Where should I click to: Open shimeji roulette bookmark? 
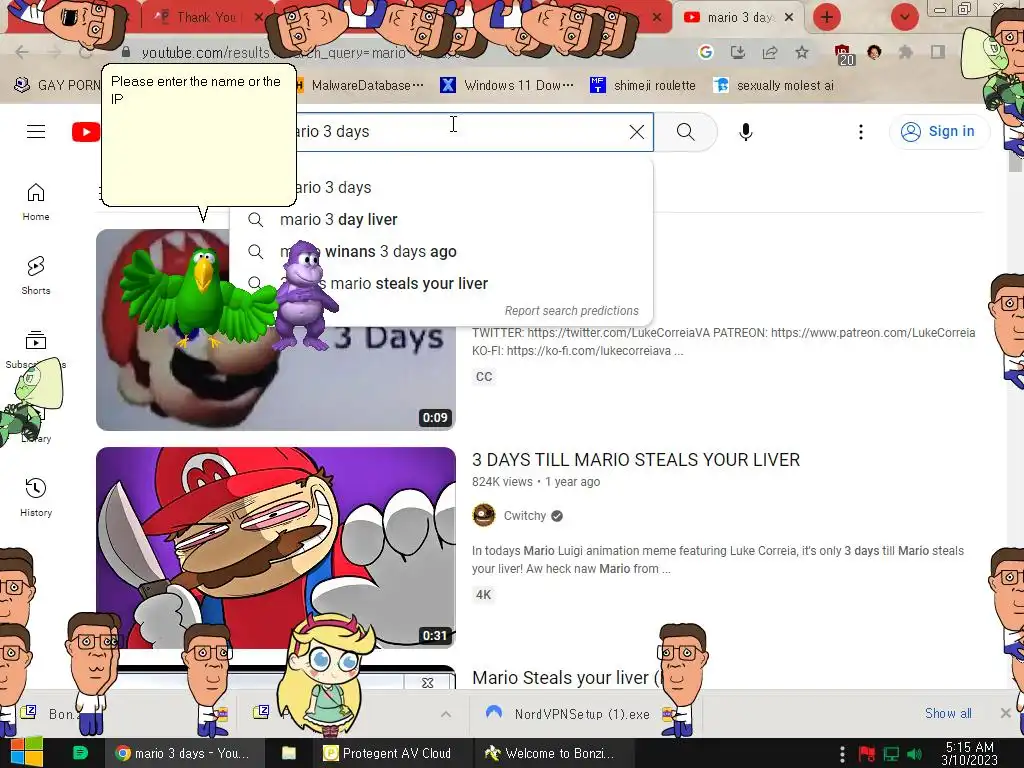643,86
